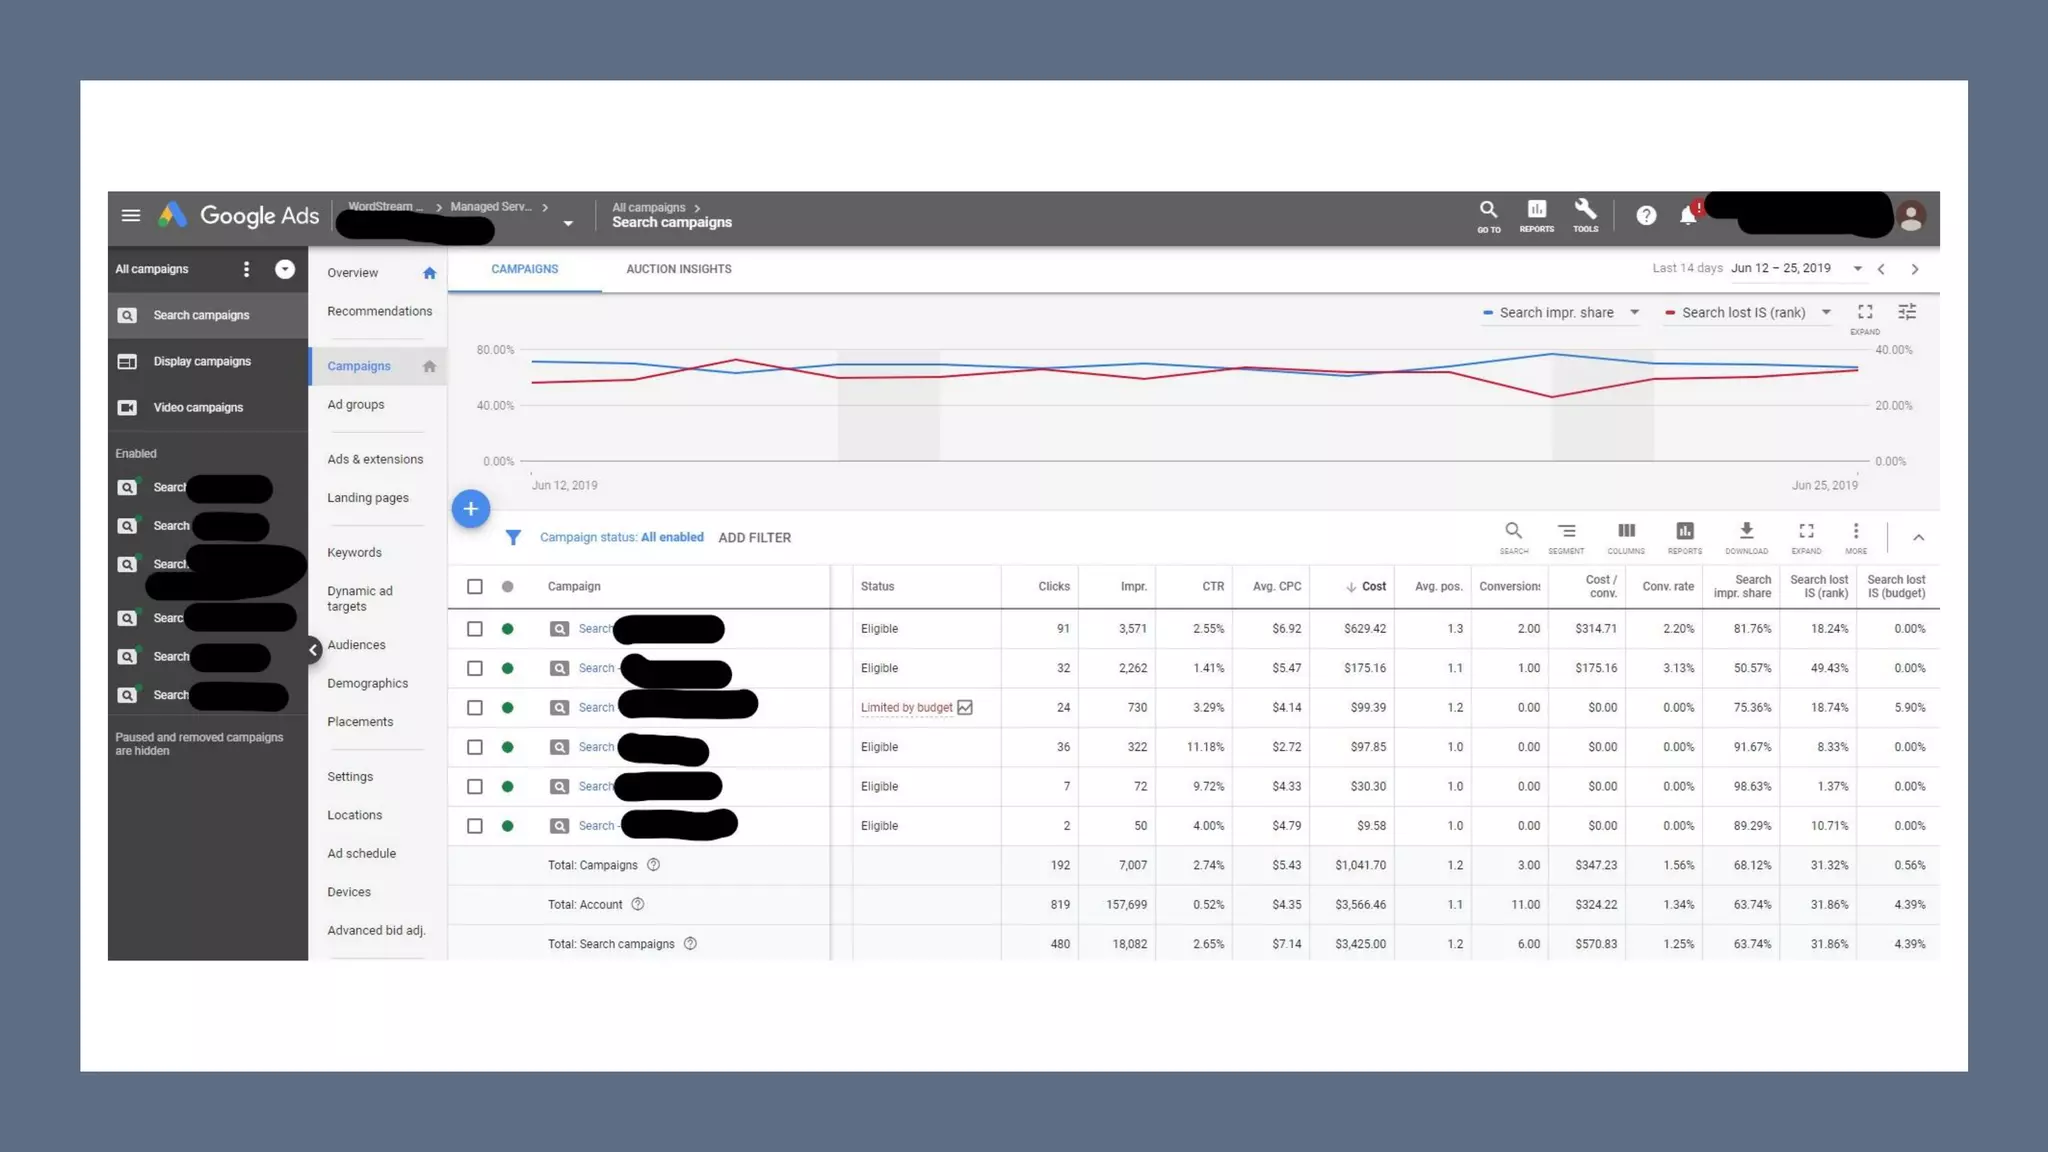
Task: Switch to the Auction Insights tab
Action: (x=678, y=269)
